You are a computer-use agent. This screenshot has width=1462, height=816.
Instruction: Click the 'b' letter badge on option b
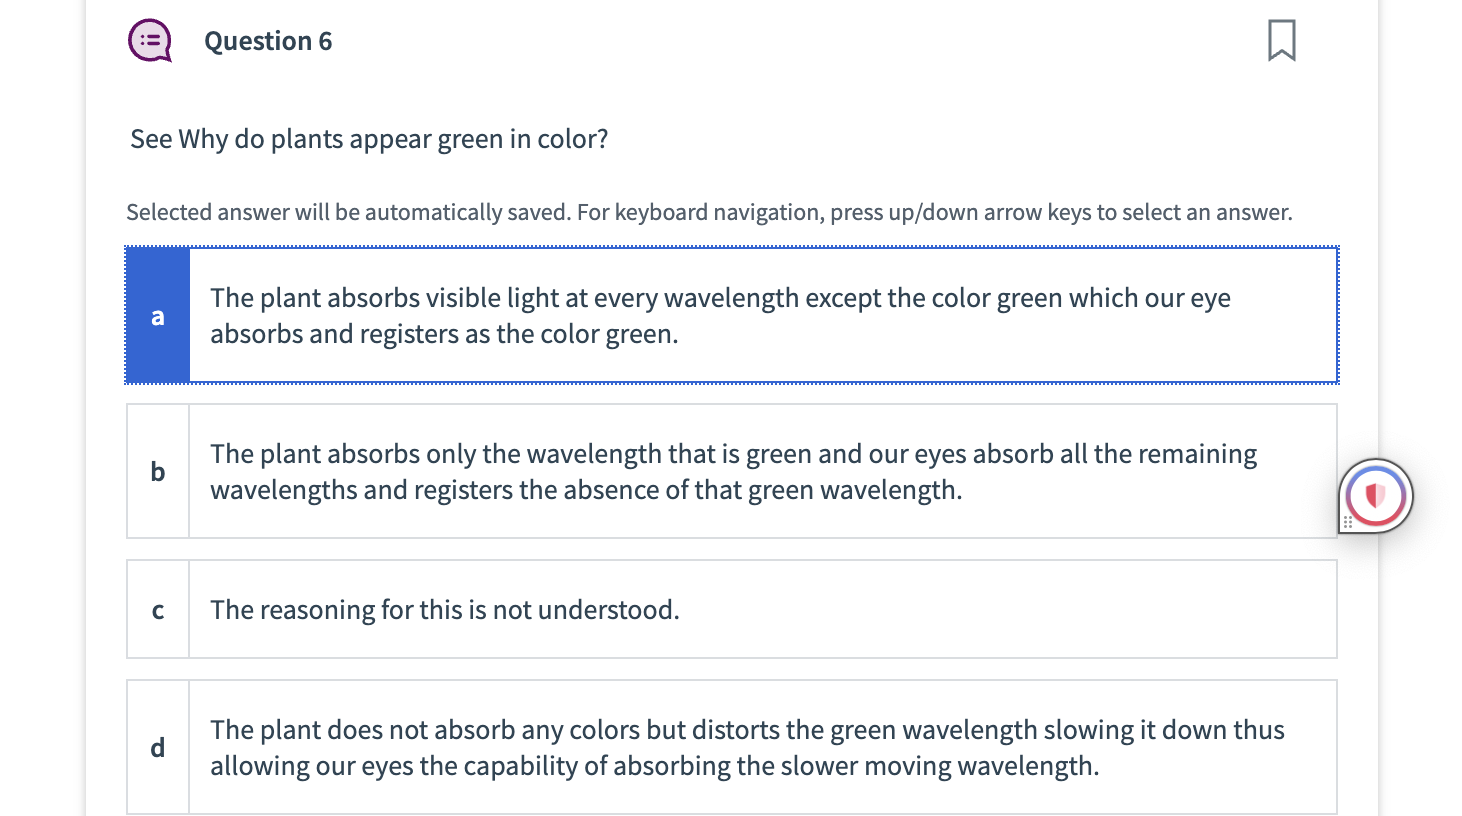click(157, 470)
